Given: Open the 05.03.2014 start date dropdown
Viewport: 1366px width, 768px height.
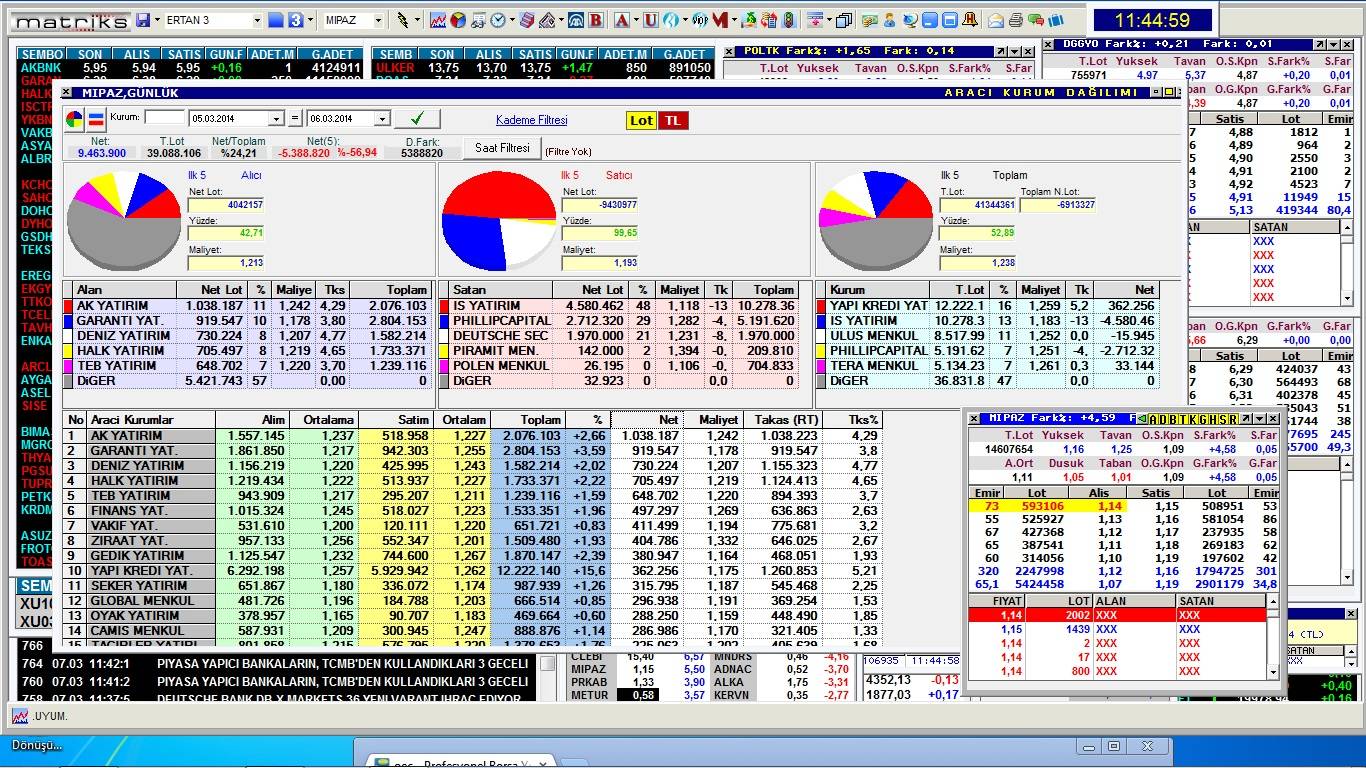Looking at the screenshot, I should coord(276,119).
